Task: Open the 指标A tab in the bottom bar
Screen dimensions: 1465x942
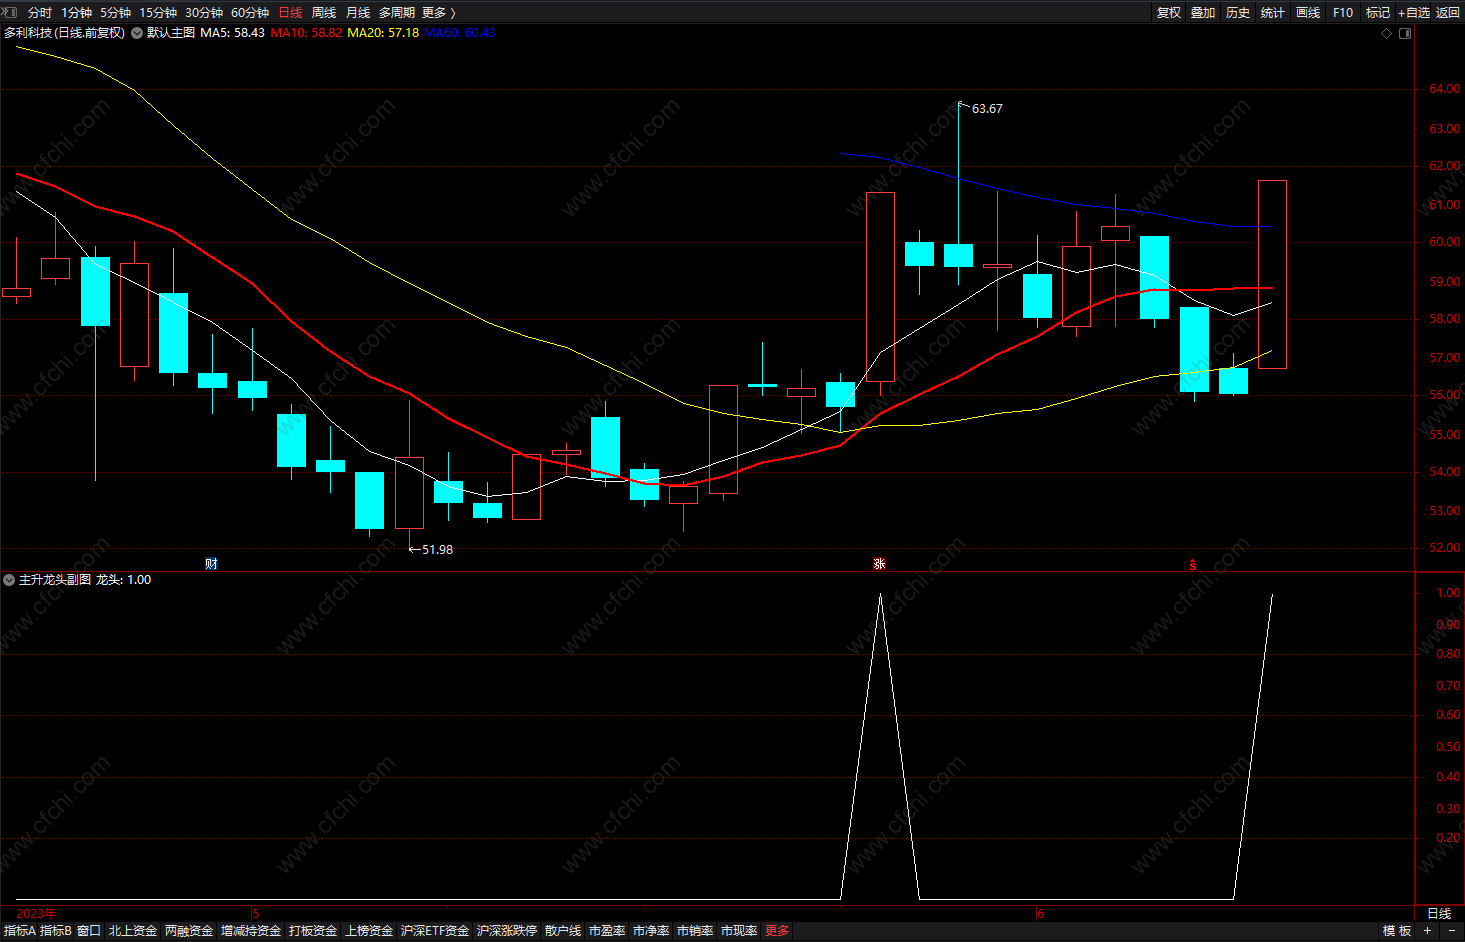Action: coord(20,931)
